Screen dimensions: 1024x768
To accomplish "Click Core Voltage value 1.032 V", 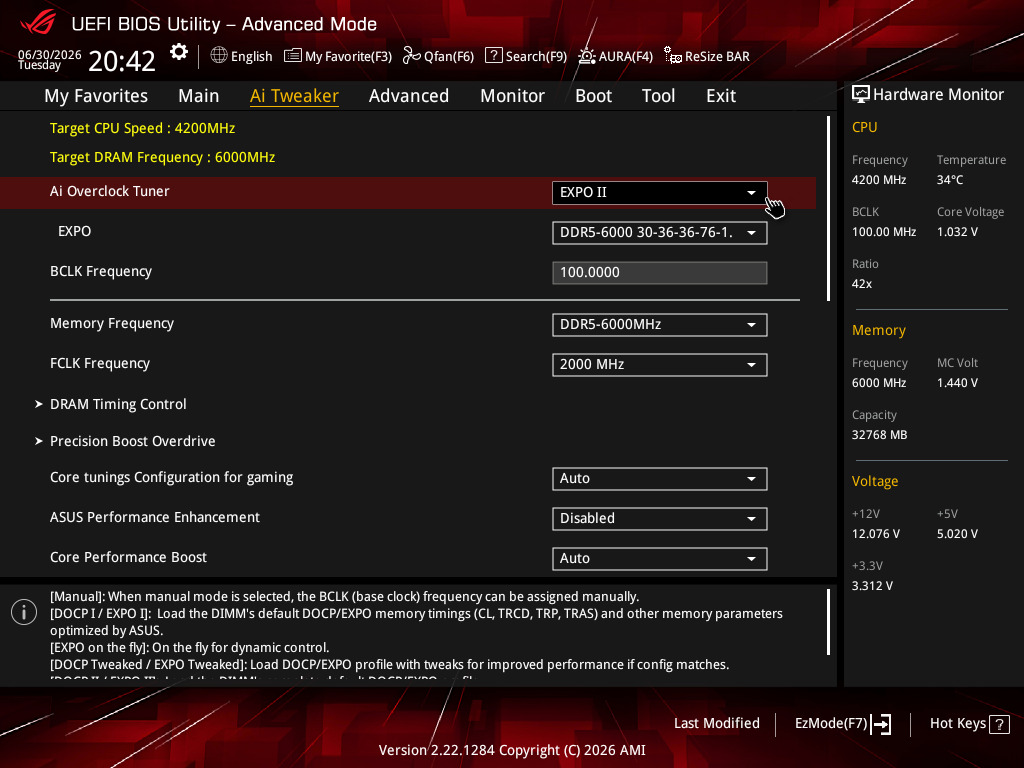I will point(957,232).
